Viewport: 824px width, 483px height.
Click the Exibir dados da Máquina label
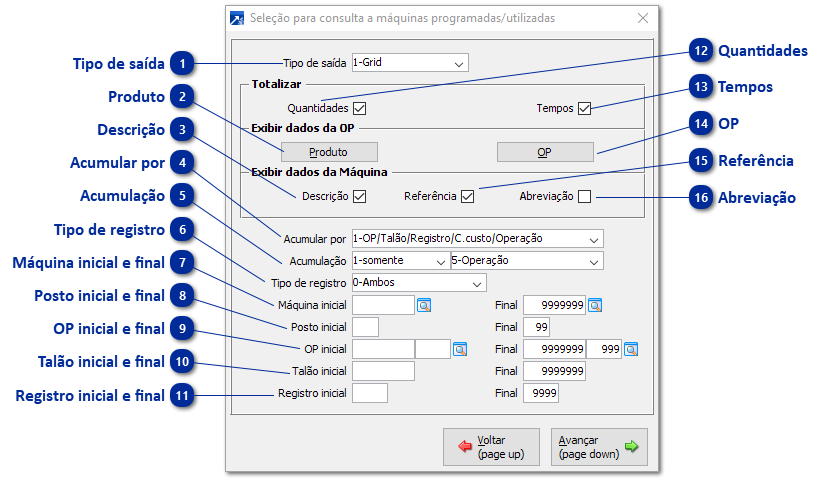click(x=319, y=172)
